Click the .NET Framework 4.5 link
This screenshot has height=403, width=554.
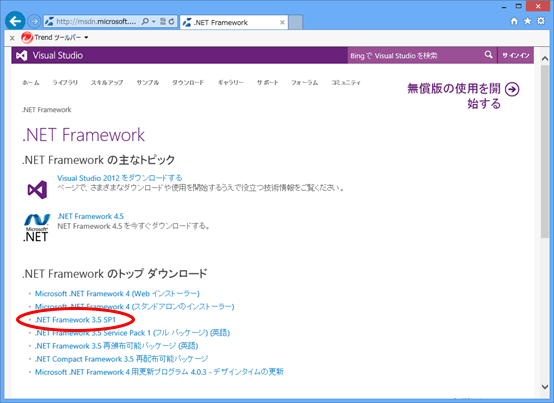coord(91,216)
